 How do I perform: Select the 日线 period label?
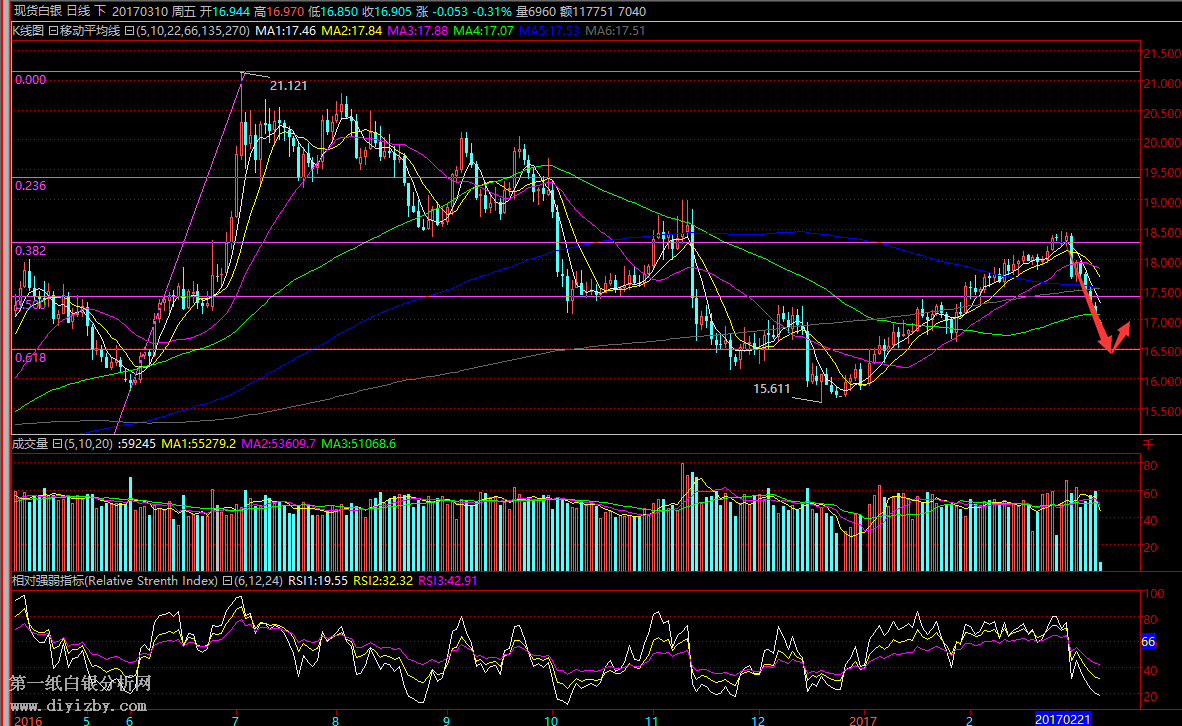click(x=79, y=11)
